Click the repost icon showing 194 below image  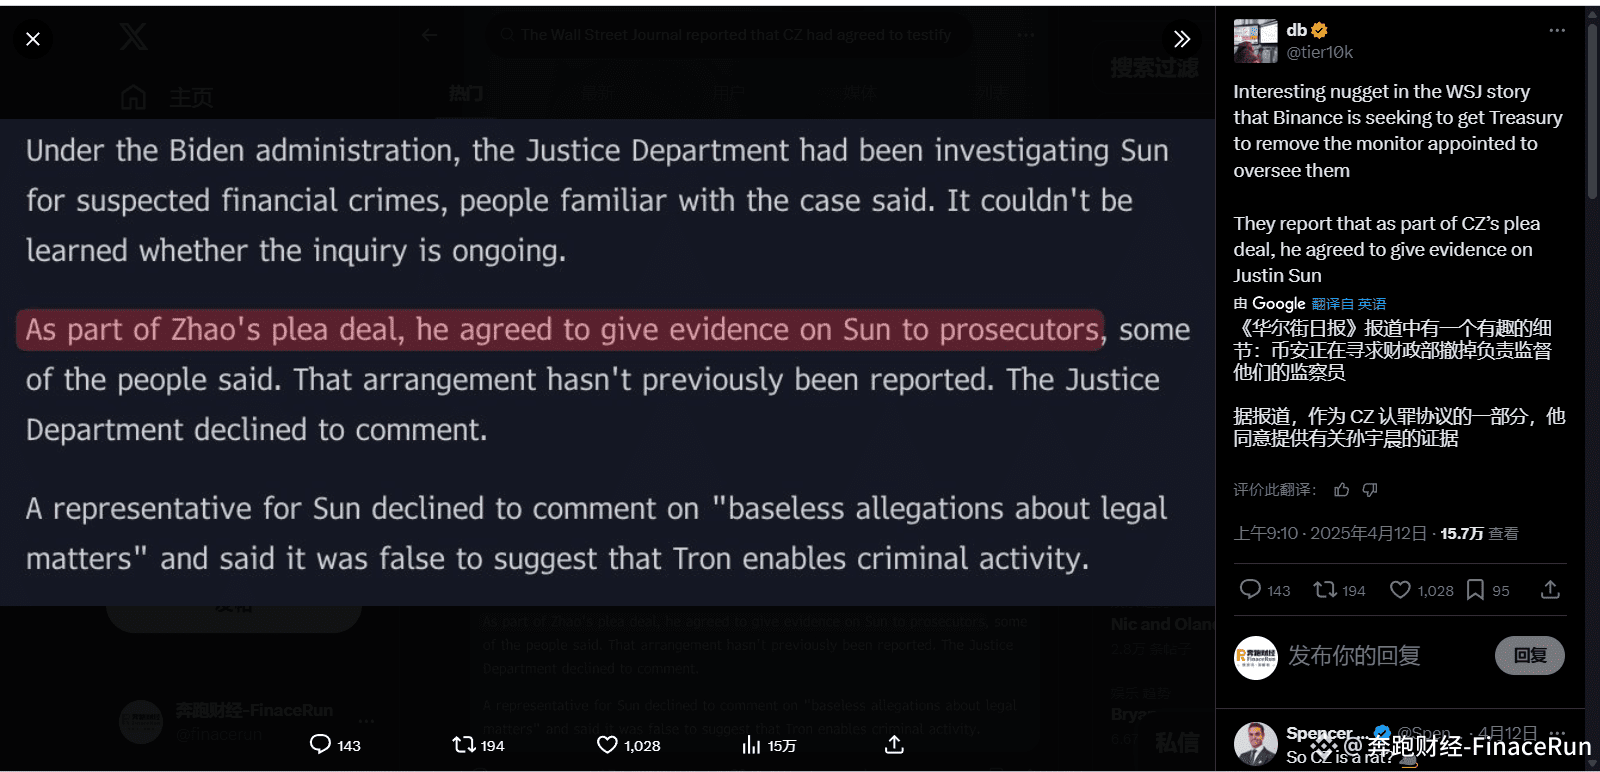463,744
